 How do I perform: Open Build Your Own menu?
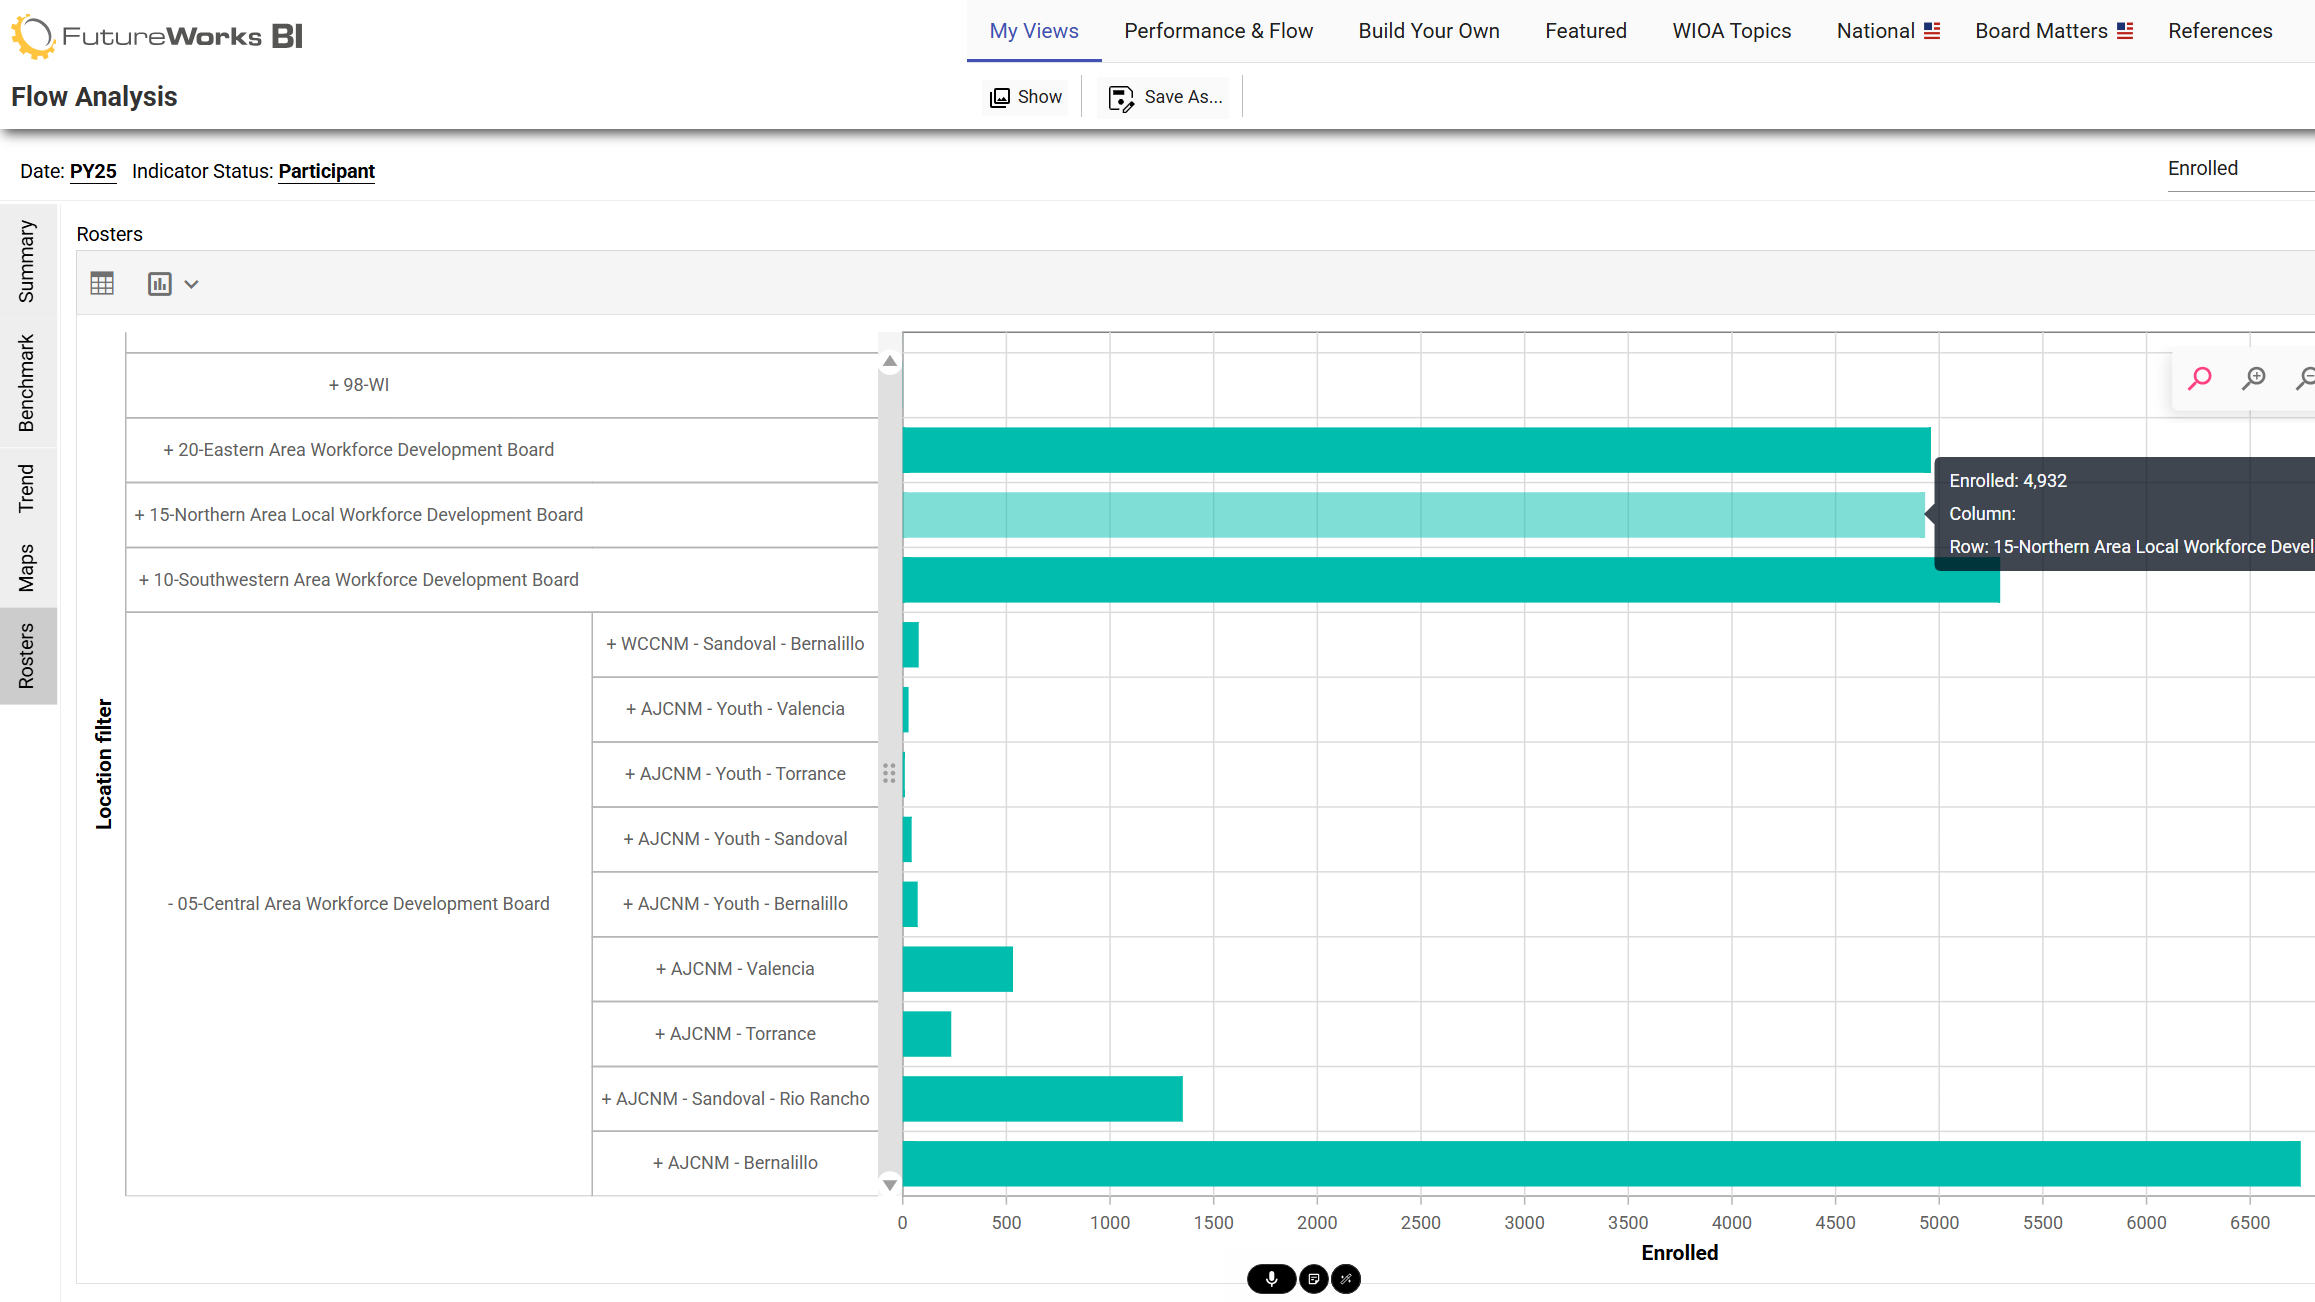tap(1429, 31)
